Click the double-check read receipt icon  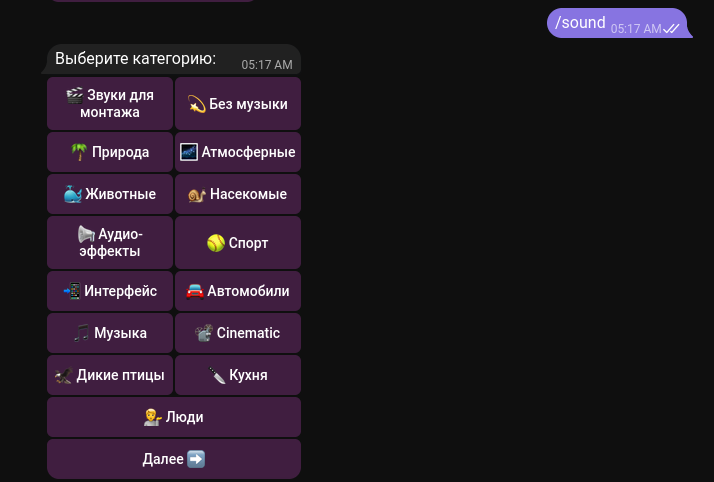pyautogui.click(x=672, y=29)
